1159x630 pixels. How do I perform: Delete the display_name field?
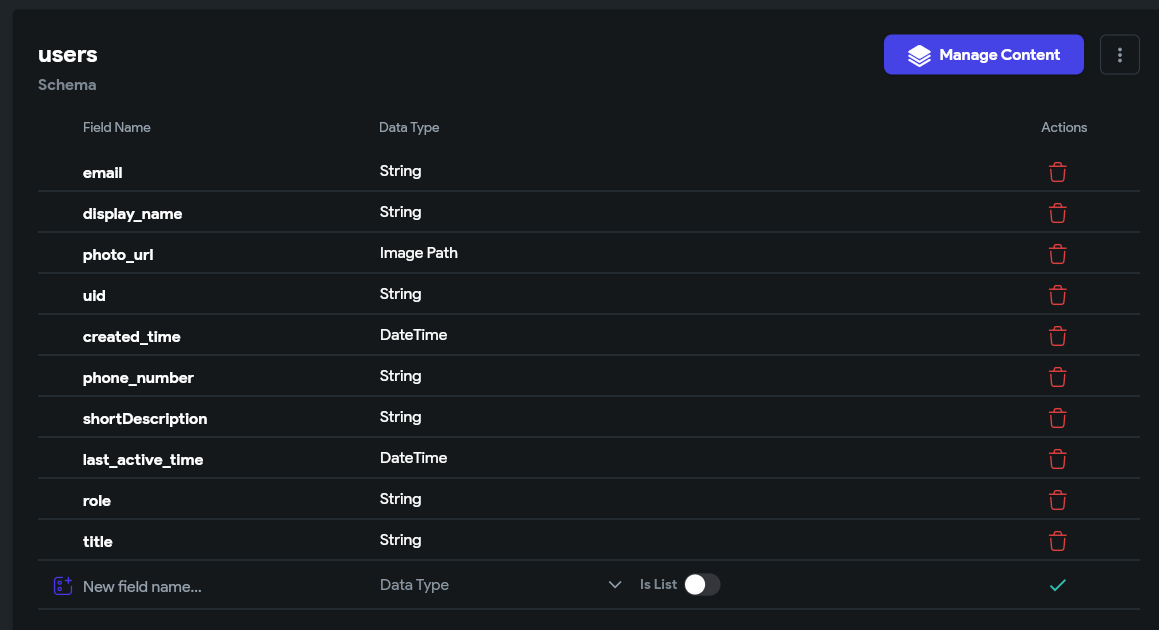coord(1057,213)
